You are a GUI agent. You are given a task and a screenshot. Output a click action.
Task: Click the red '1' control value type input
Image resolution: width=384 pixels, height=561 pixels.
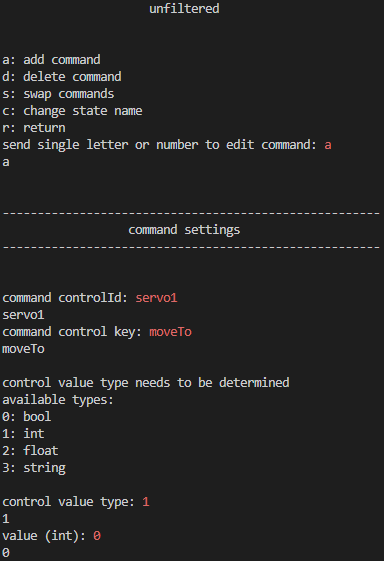[x=146, y=502]
